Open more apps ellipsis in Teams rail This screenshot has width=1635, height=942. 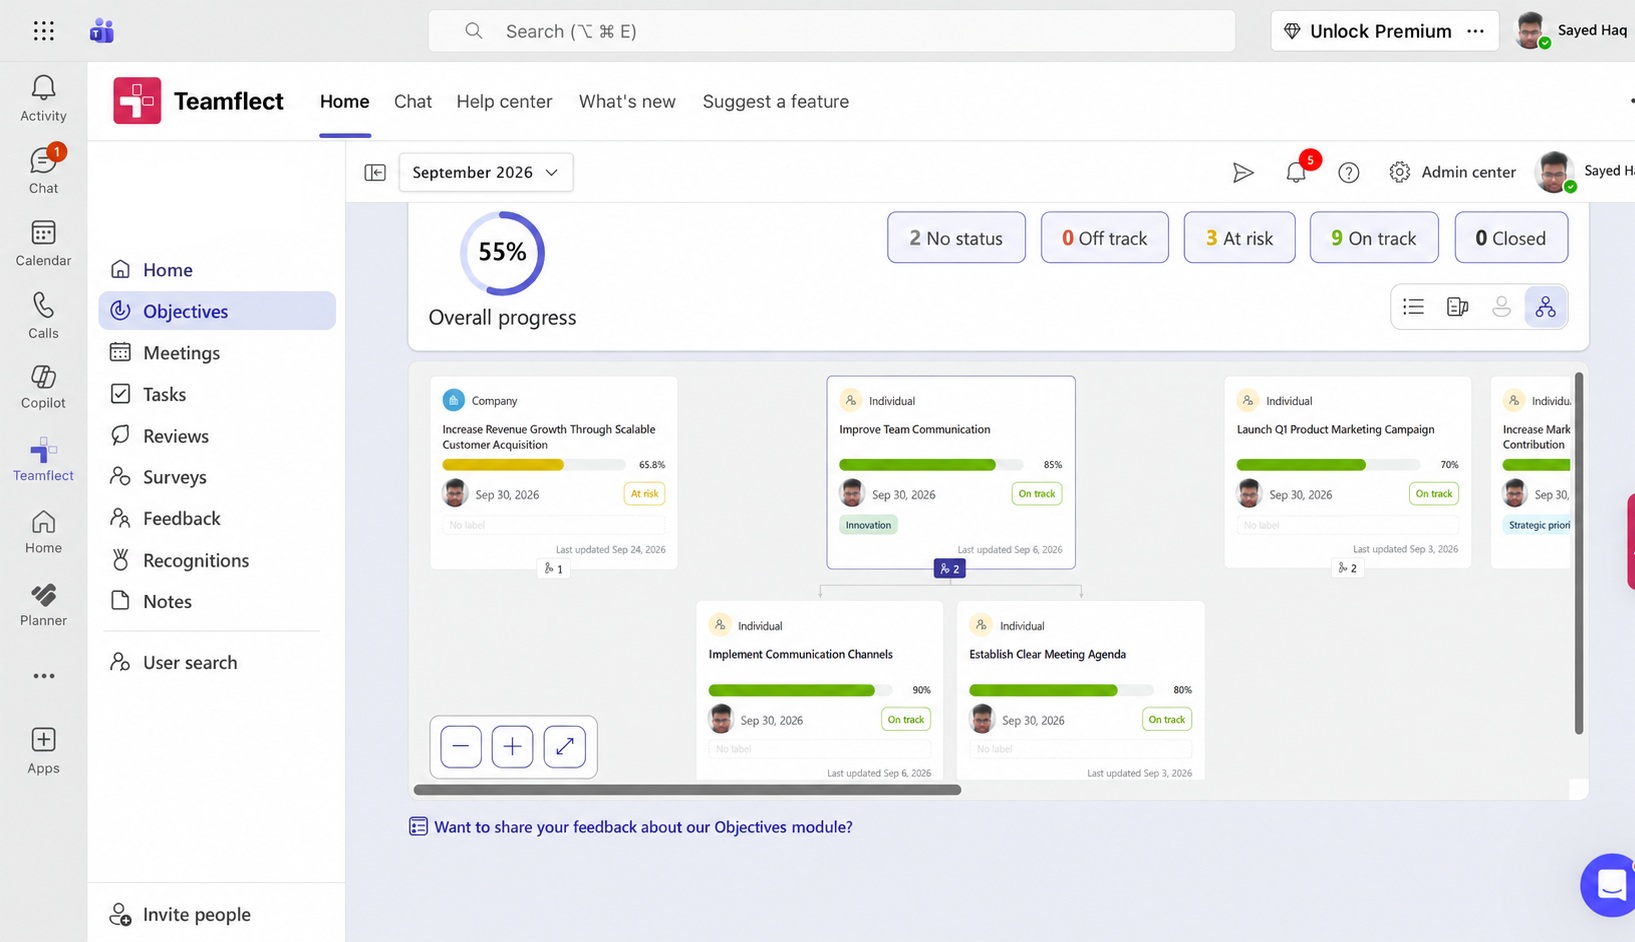[x=43, y=676]
